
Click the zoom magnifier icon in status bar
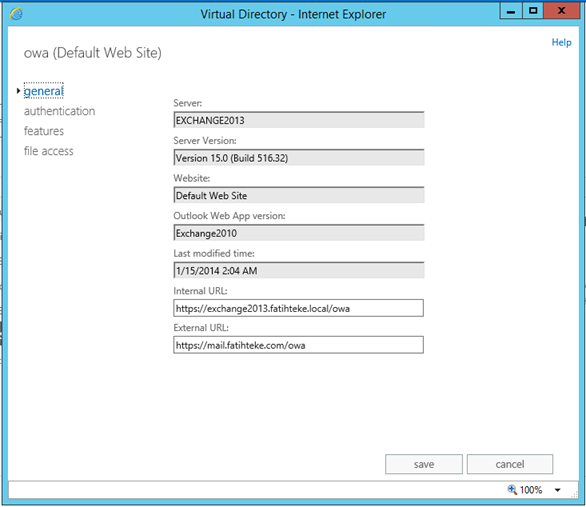pos(512,489)
